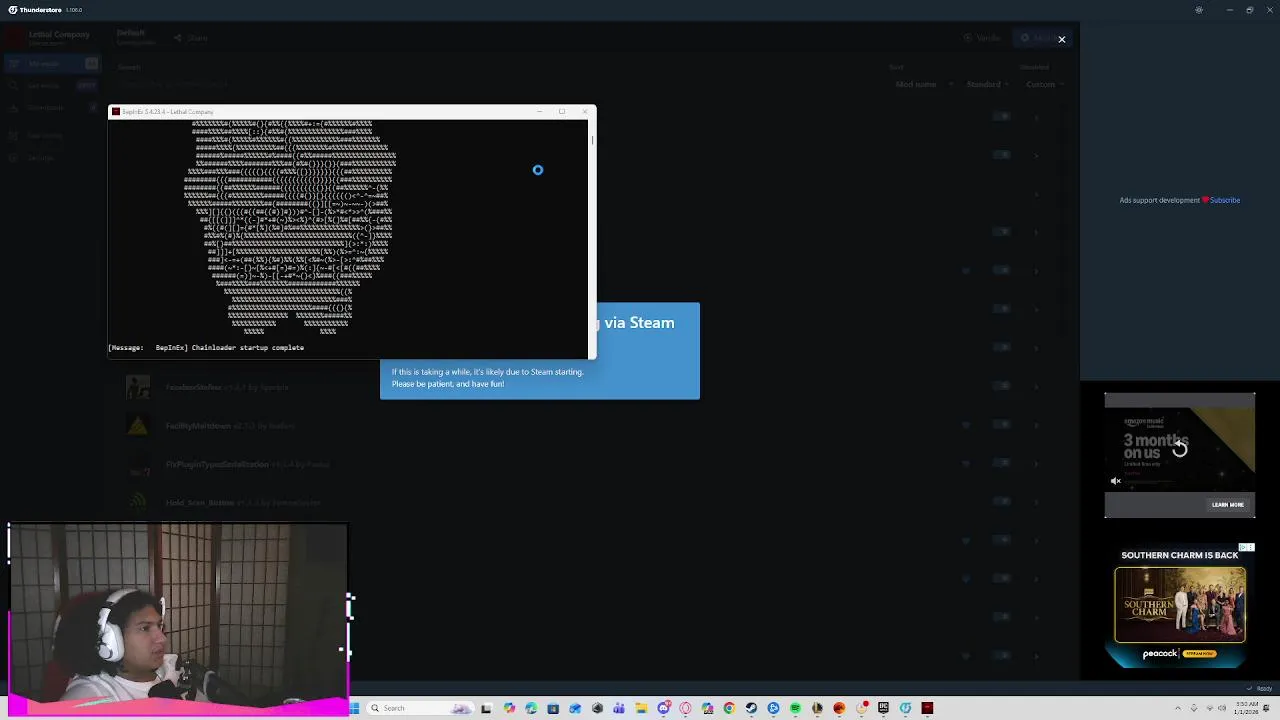Minimize the BepInEx console window
Image resolution: width=1280 pixels, height=720 pixels.
point(540,112)
